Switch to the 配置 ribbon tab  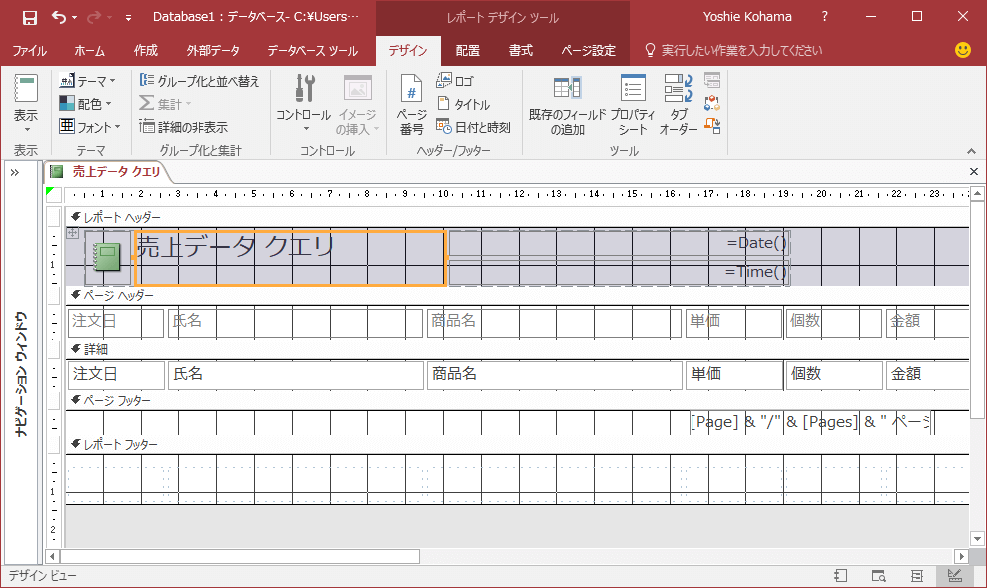468,50
